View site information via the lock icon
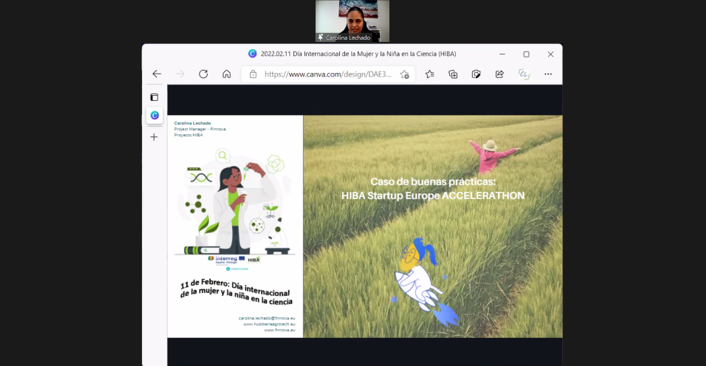The height and width of the screenshot is (366, 706). point(253,74)
